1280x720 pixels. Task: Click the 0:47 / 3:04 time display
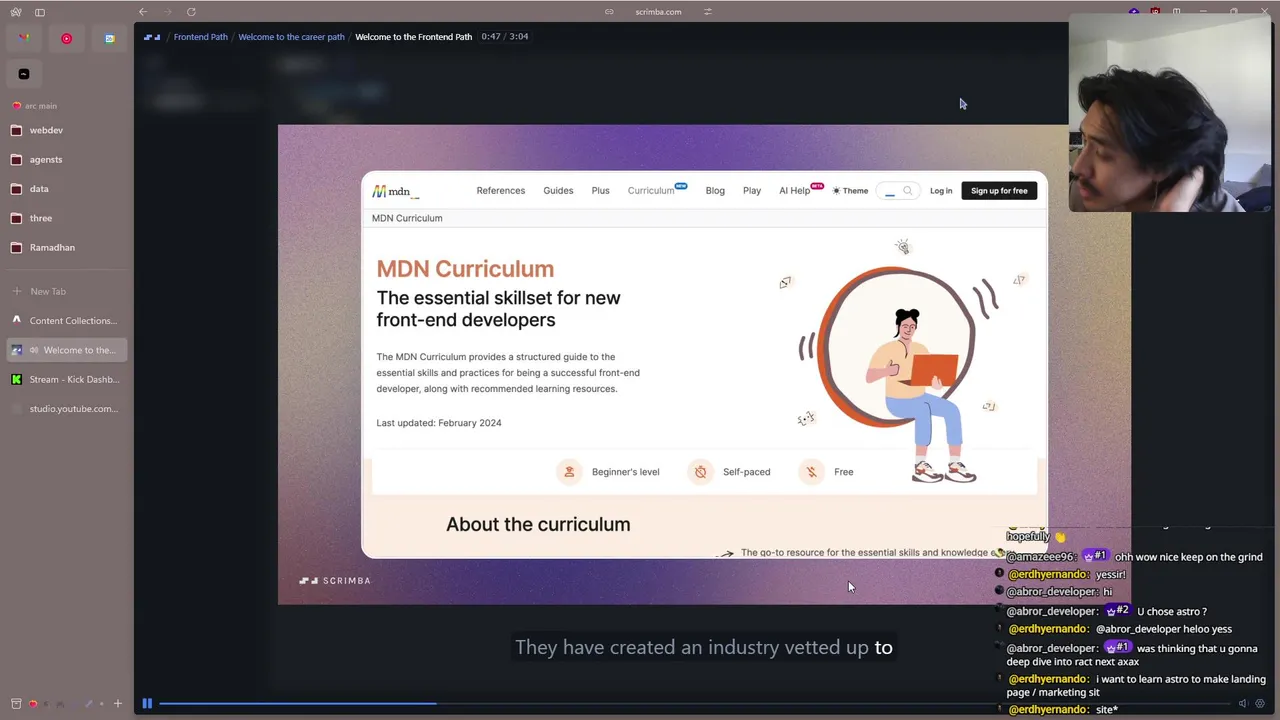[x=505, y=37]
